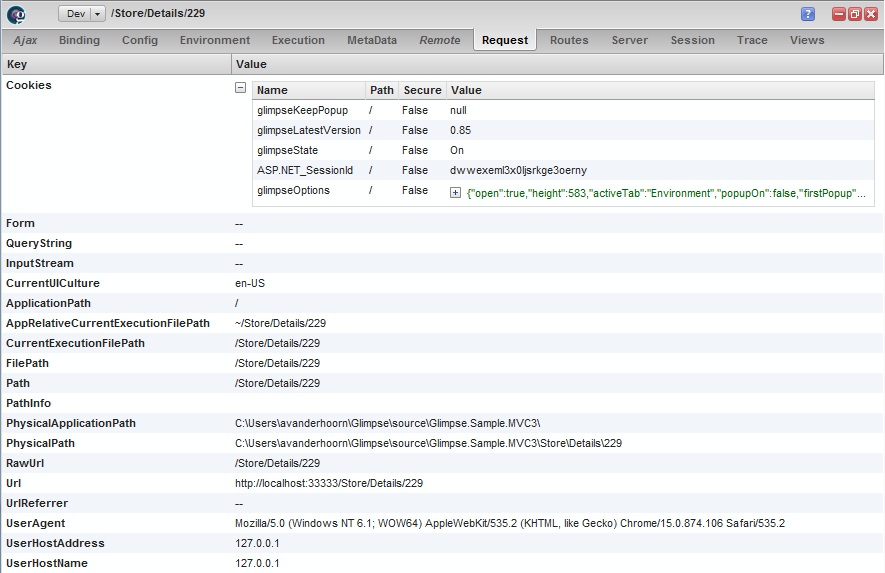Open the Views tab
The width and height of the screenshot is (885, 573).
pyautogui.click(x=807, y=40)
